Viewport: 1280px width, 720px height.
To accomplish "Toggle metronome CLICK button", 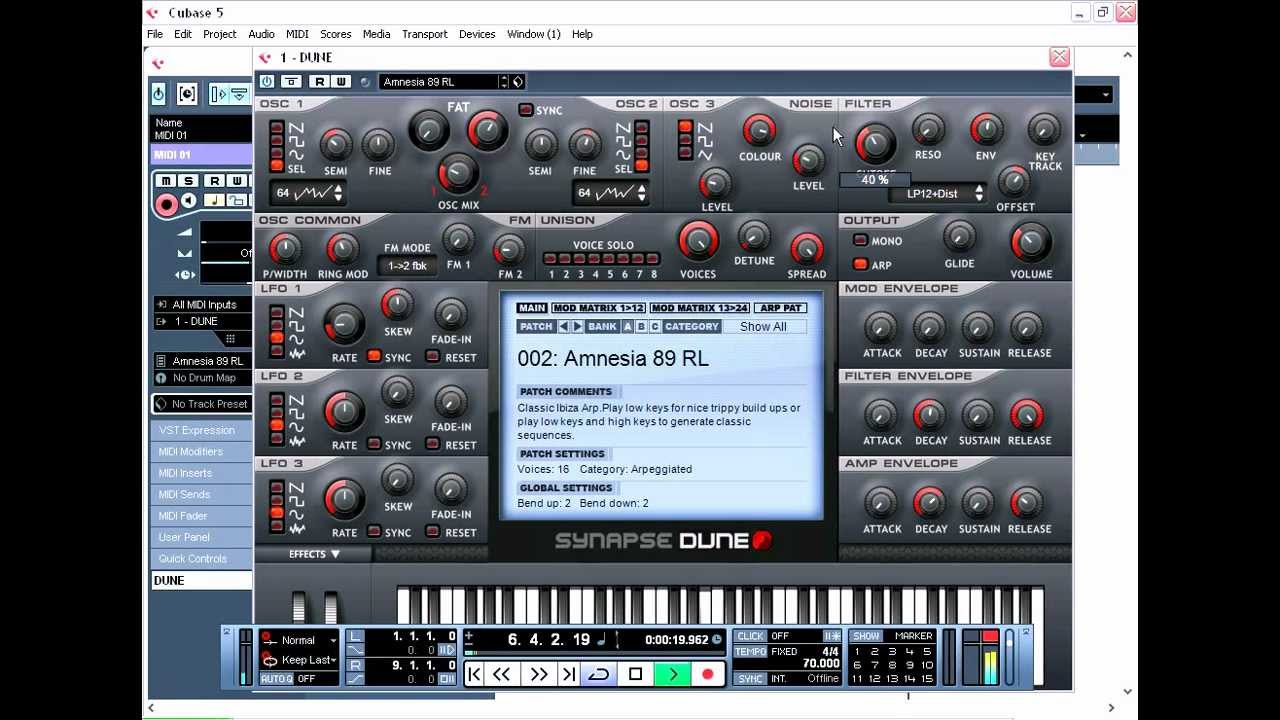I will click(750, 636).
